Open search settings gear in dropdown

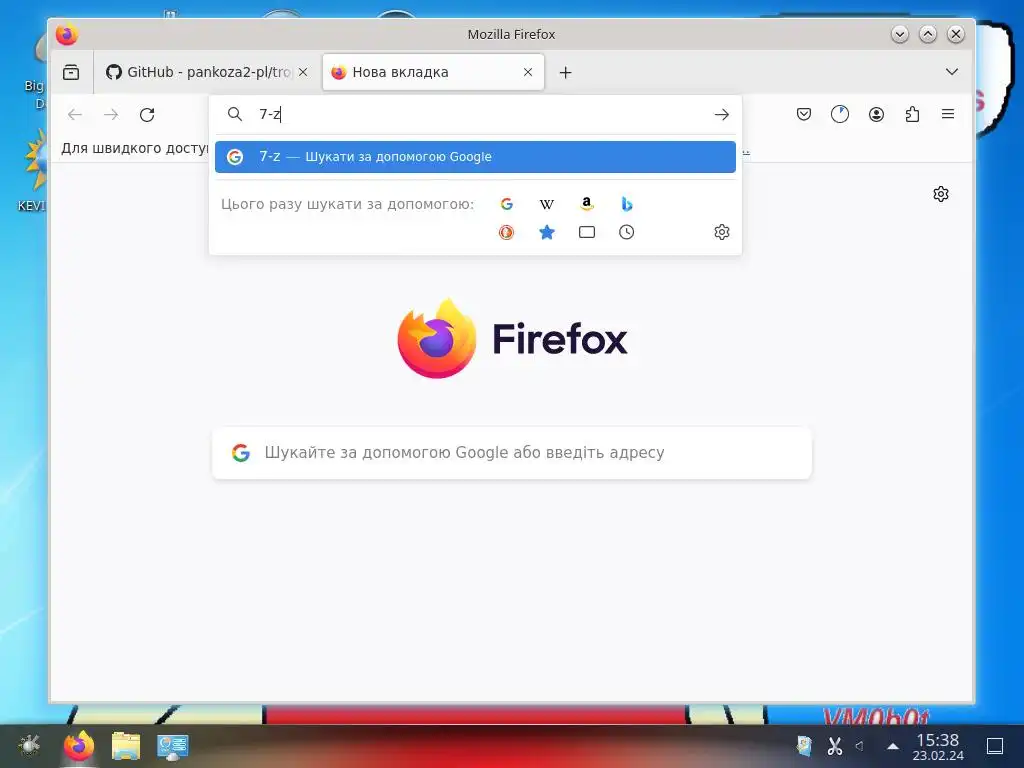tap(722, 232)
